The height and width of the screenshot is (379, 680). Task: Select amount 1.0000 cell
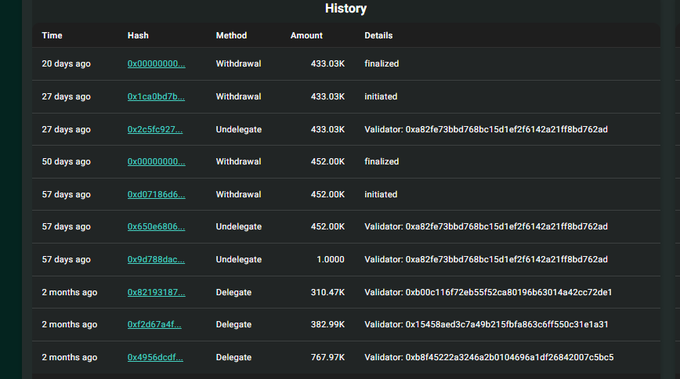tap(330, 260)
